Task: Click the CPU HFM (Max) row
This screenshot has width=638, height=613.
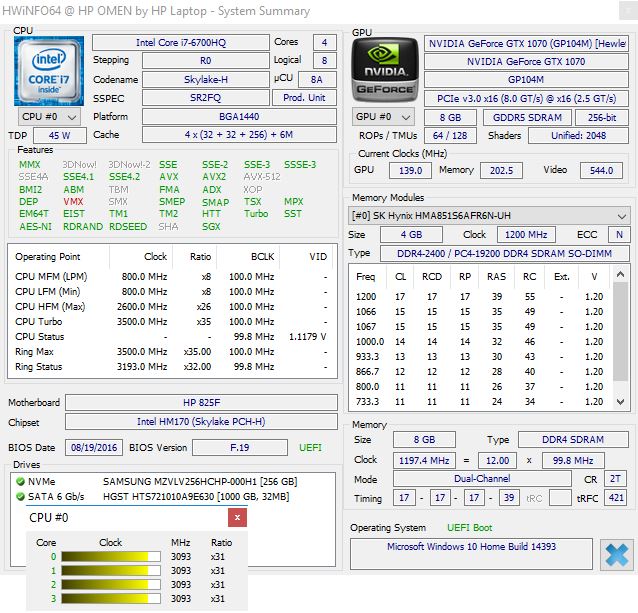Action: (171, 307)
